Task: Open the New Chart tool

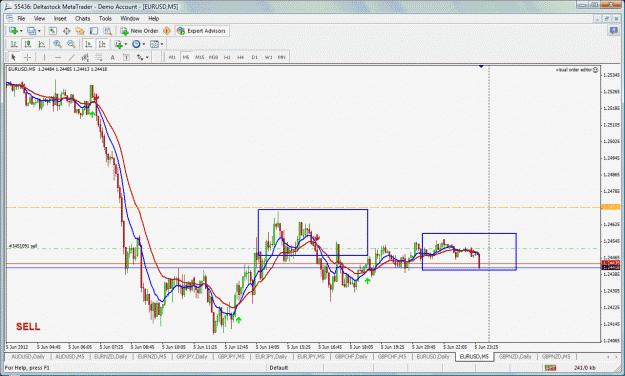Action: 13,31
